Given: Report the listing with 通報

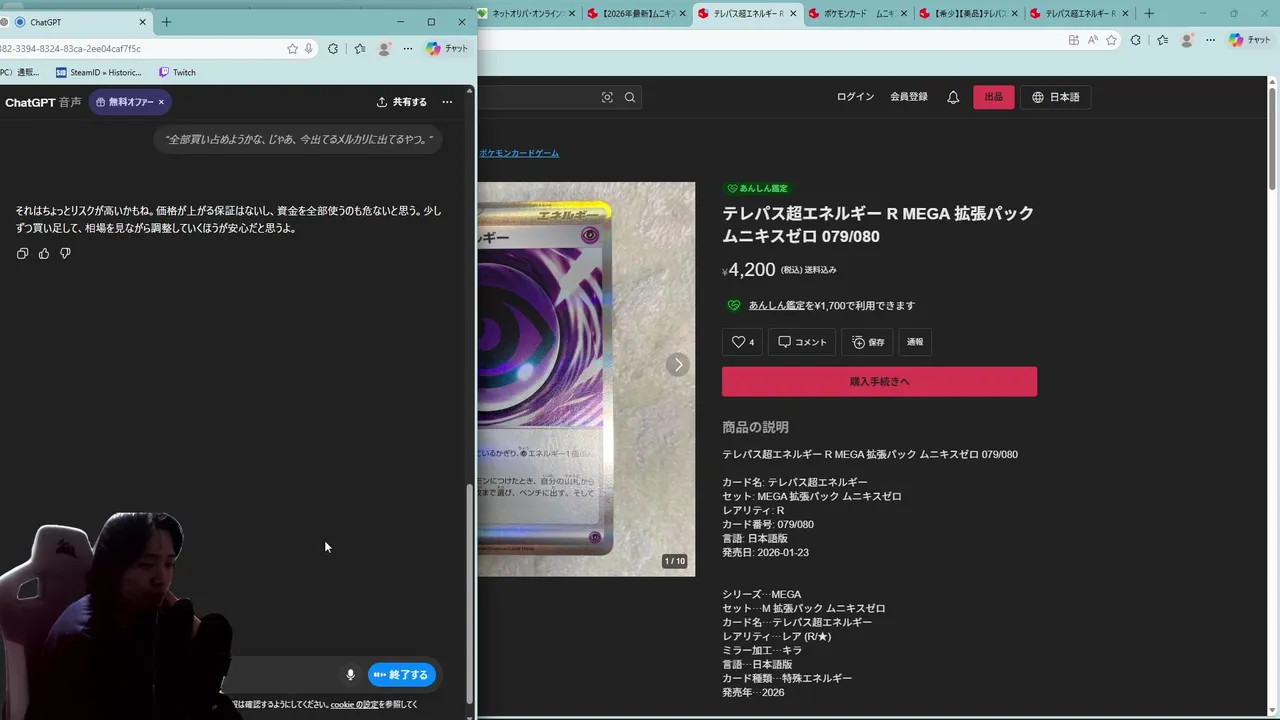Looking at the screenshot, I should (x=915, y=342).
